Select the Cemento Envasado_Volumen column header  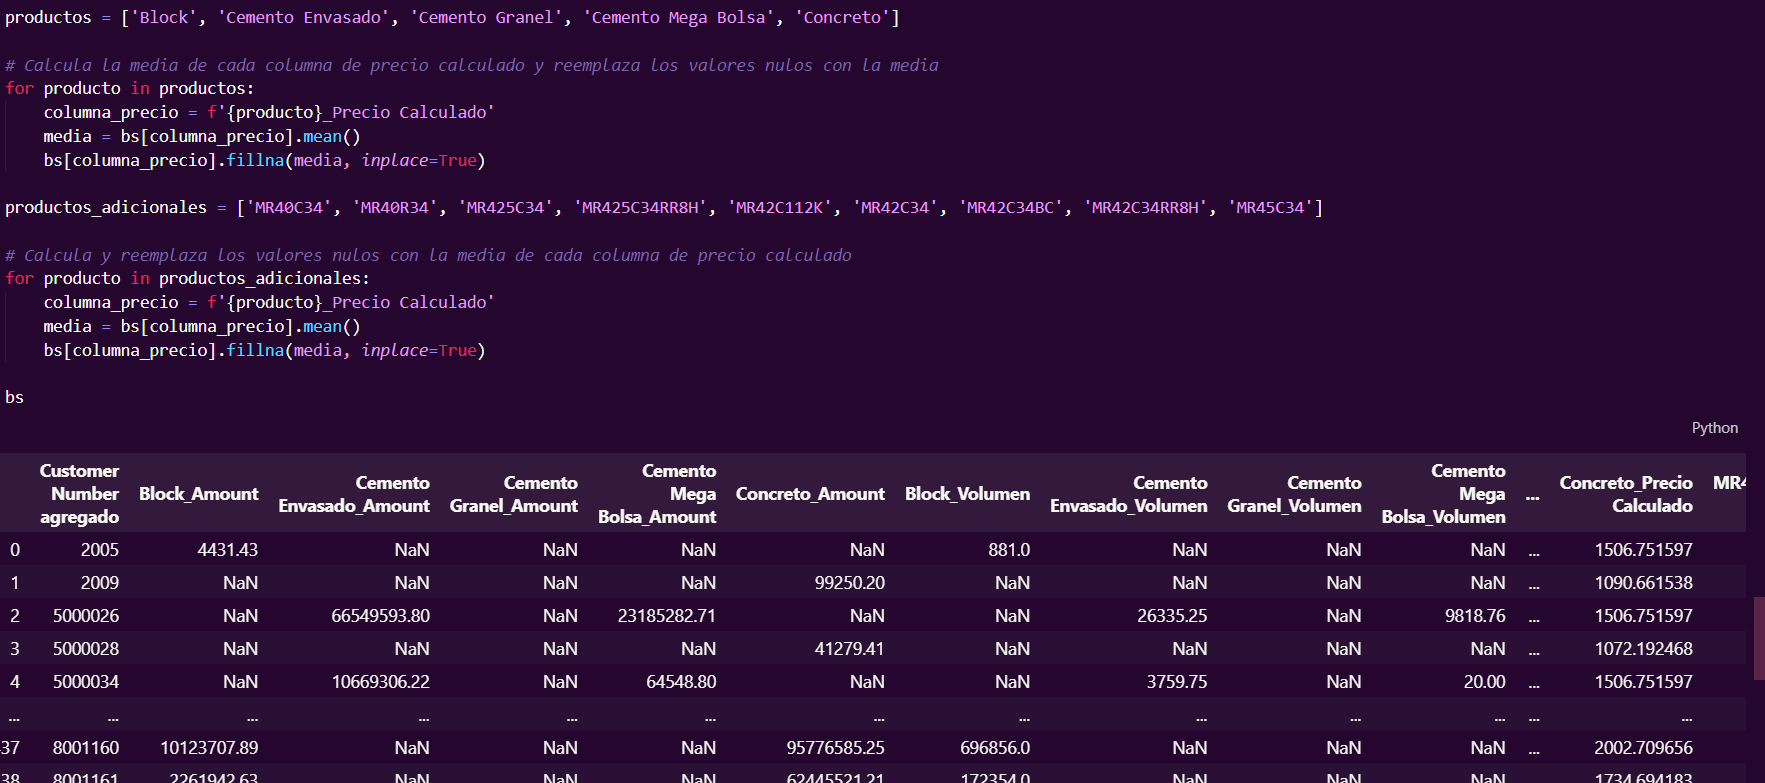pyautogui.click(x=1128, y=494)
